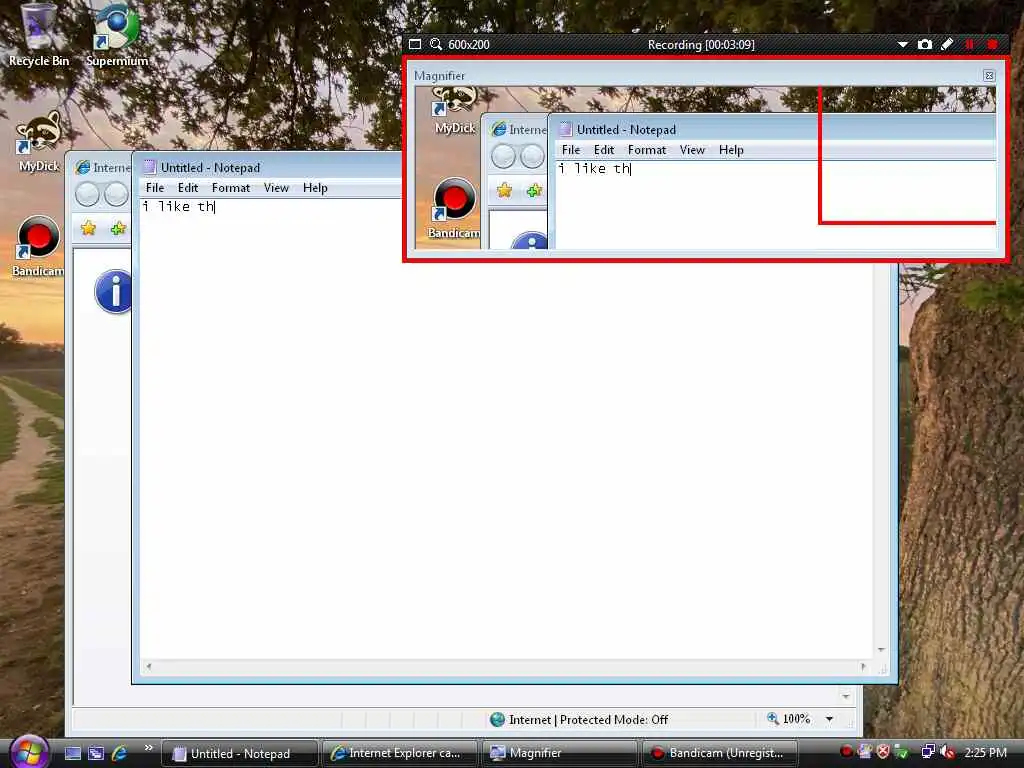Open the File menu in Notepad window
This screenshot has width=1024, height=768.
pos(155,188)
